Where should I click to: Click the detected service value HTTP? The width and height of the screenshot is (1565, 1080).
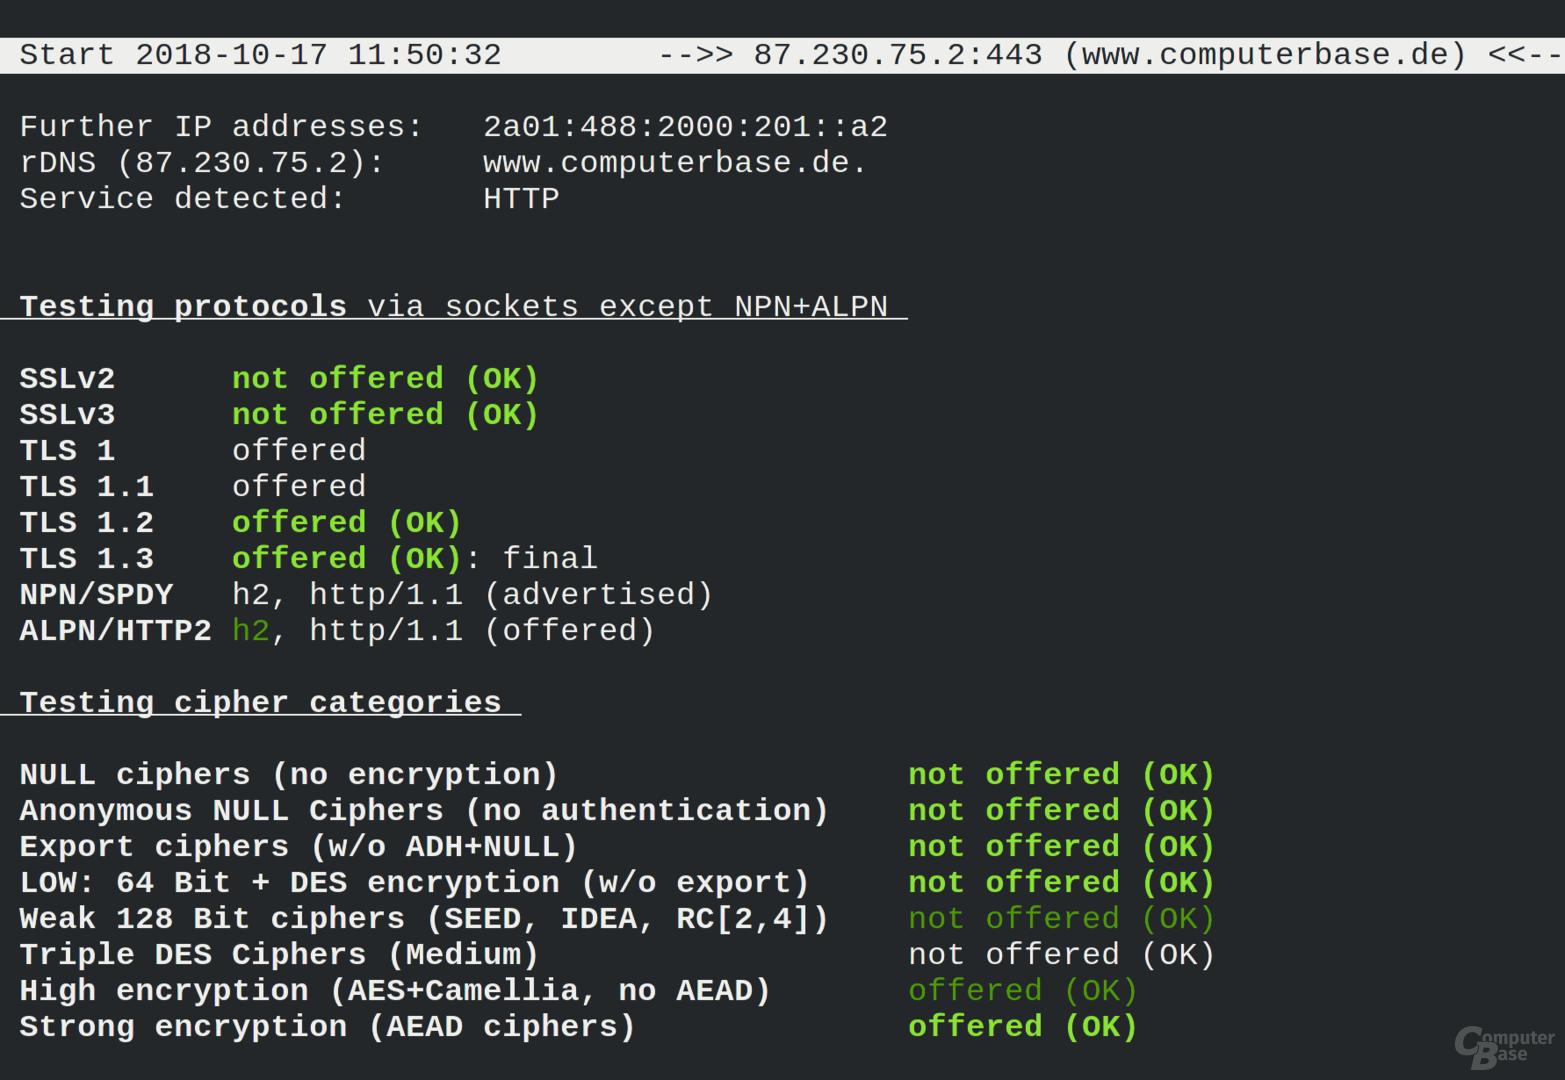(521, 199)
